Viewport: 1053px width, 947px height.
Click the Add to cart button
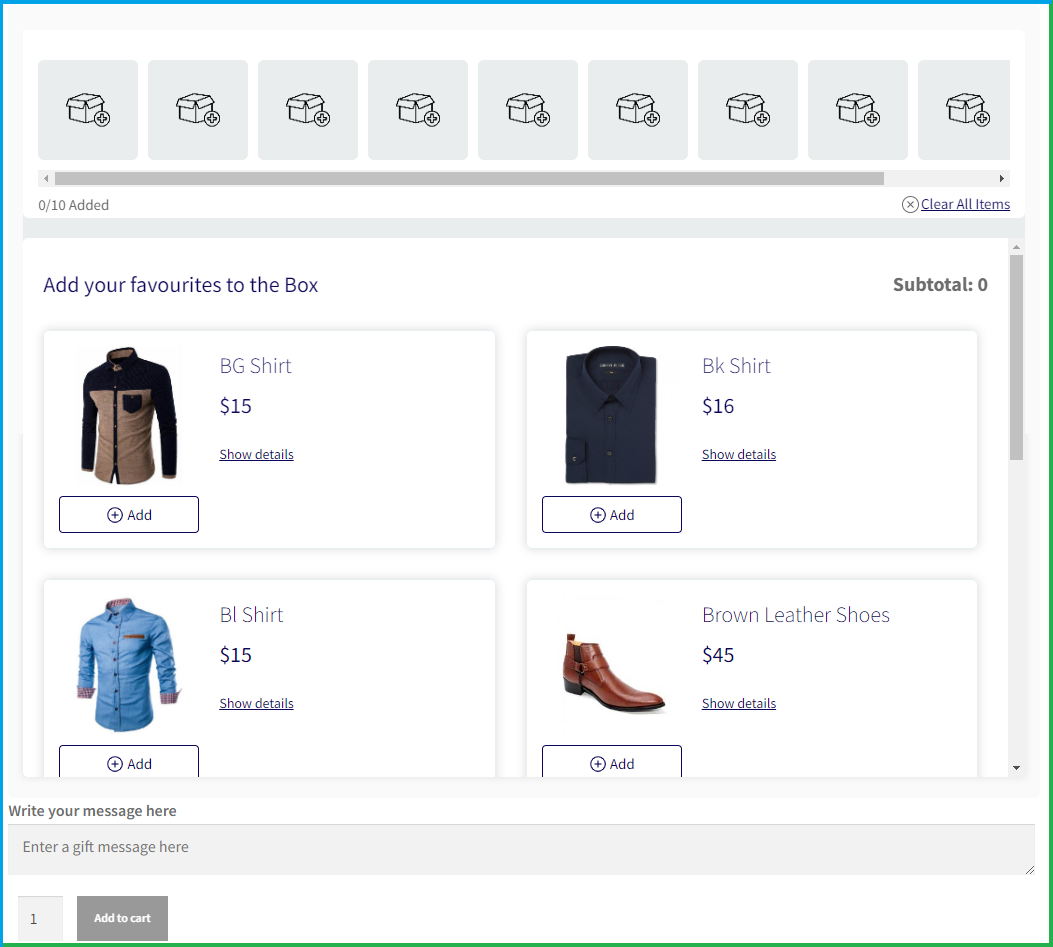coord(122,918)
